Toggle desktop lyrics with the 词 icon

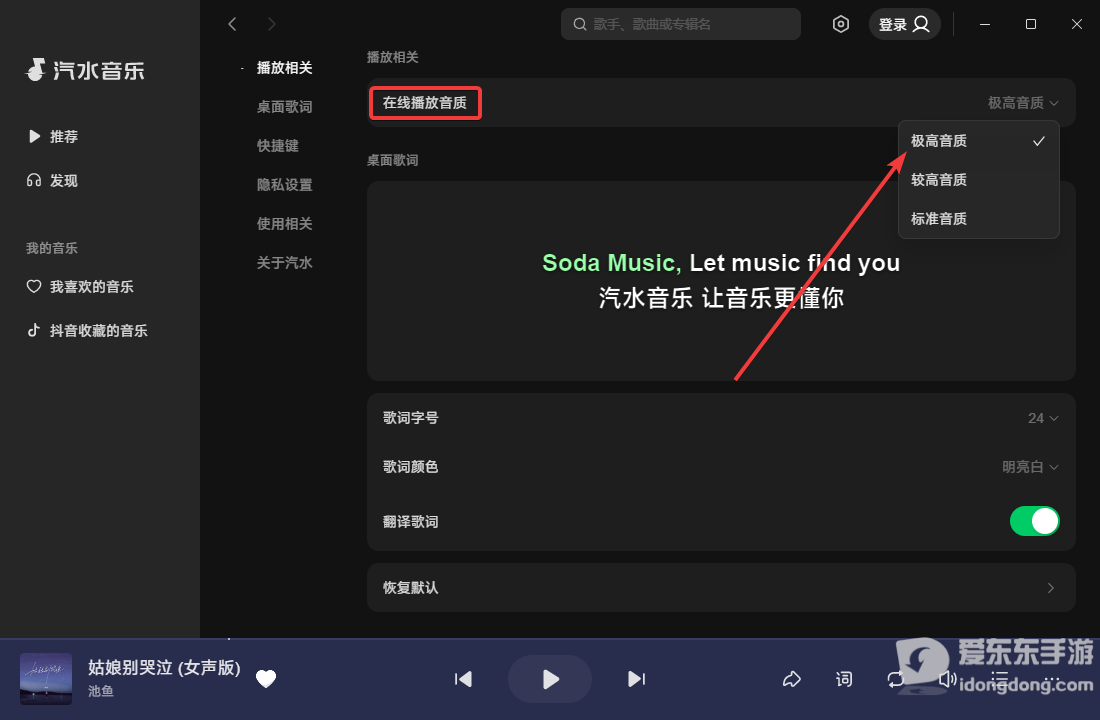click(x=844, y=679)
